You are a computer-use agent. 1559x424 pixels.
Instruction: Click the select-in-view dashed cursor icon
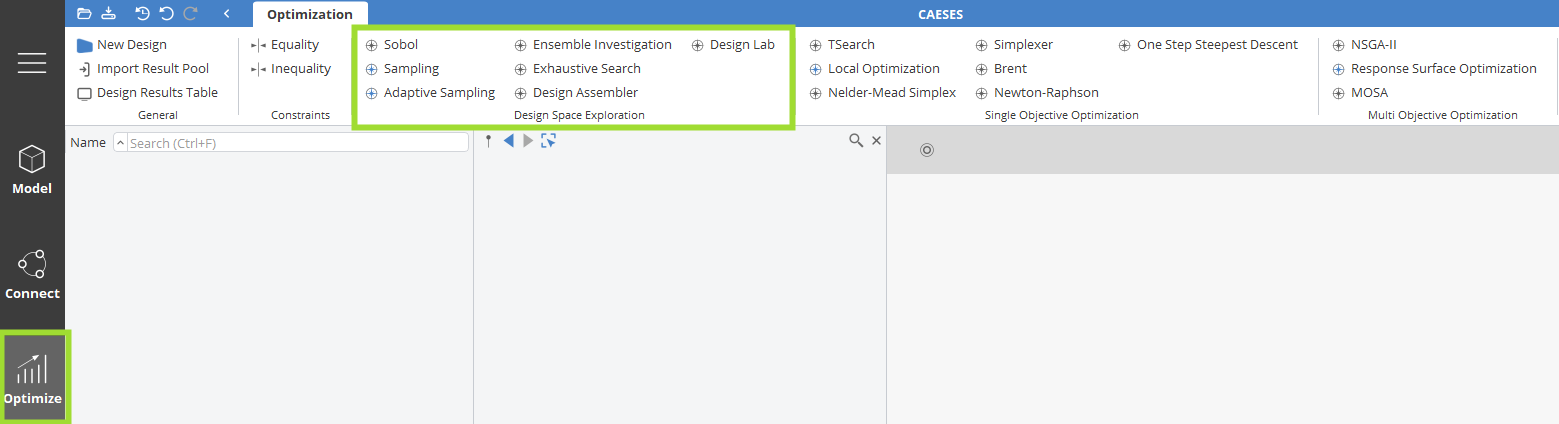(x=548, y=141)
